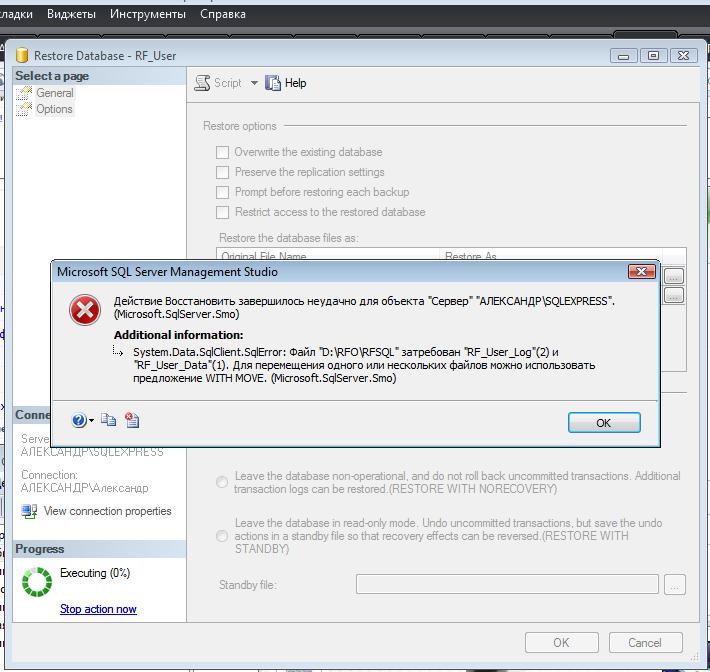Viewport: 710px width, 672px height.
Task: Click the Restore Database window database icon
Action: click(x=22, y=55)
